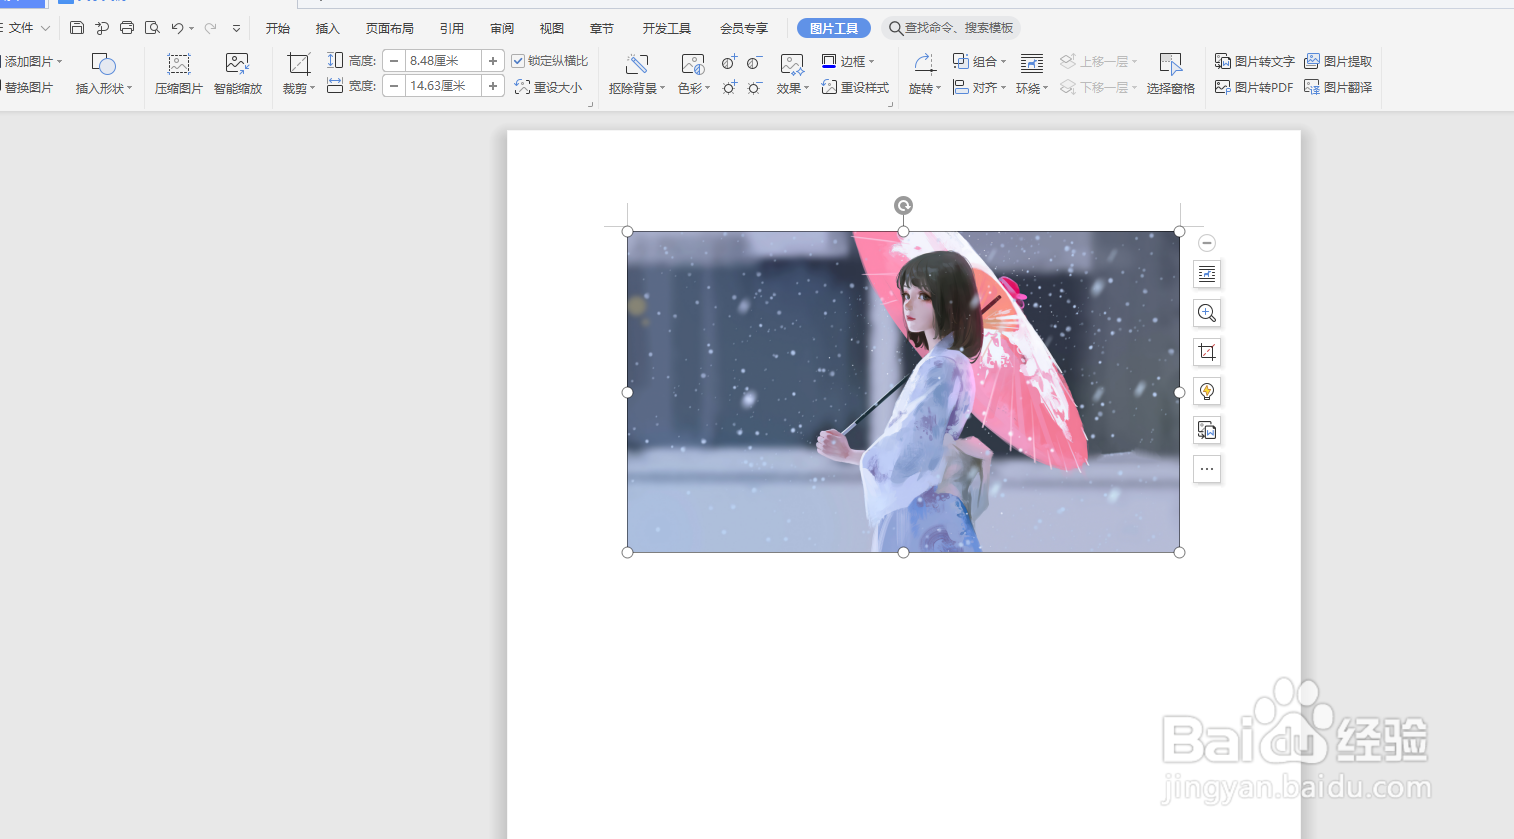This screenshot has height=839, width=1514.
Task: Click the width field showing 14.63厘米
Action: 443,86
